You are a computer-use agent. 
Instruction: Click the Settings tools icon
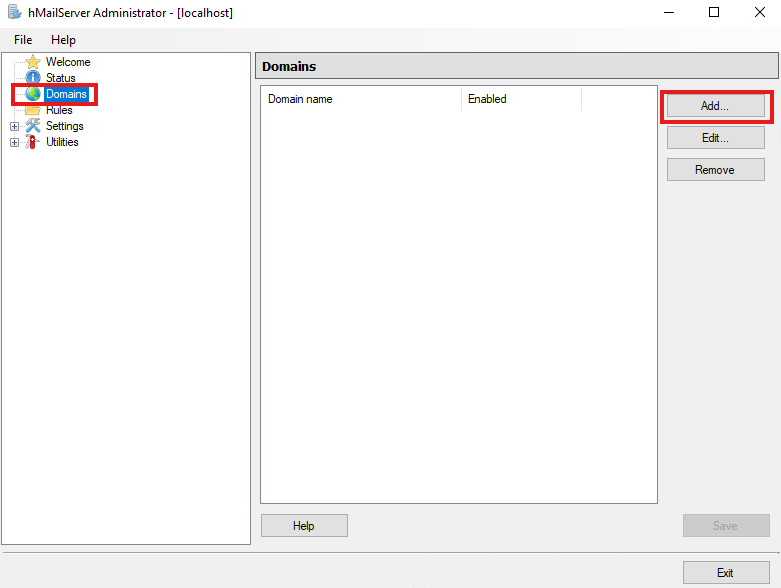tap(33, 126)
